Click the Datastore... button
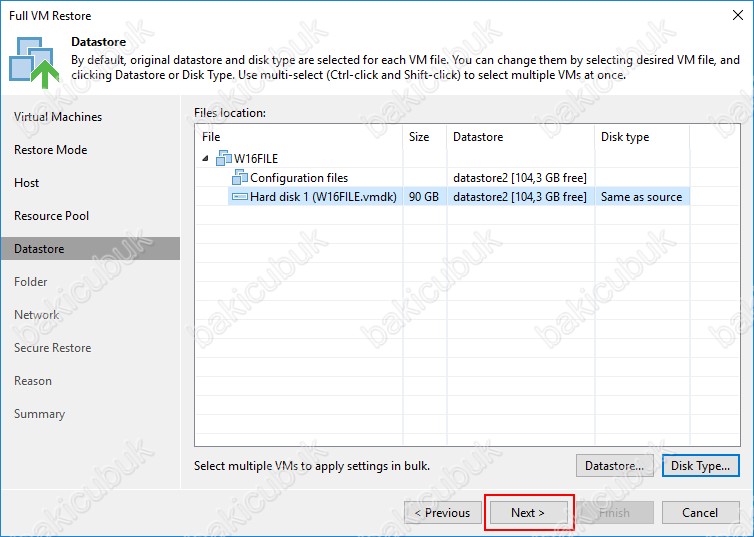This screenshot has height=537, width=754. pos(615,465)
